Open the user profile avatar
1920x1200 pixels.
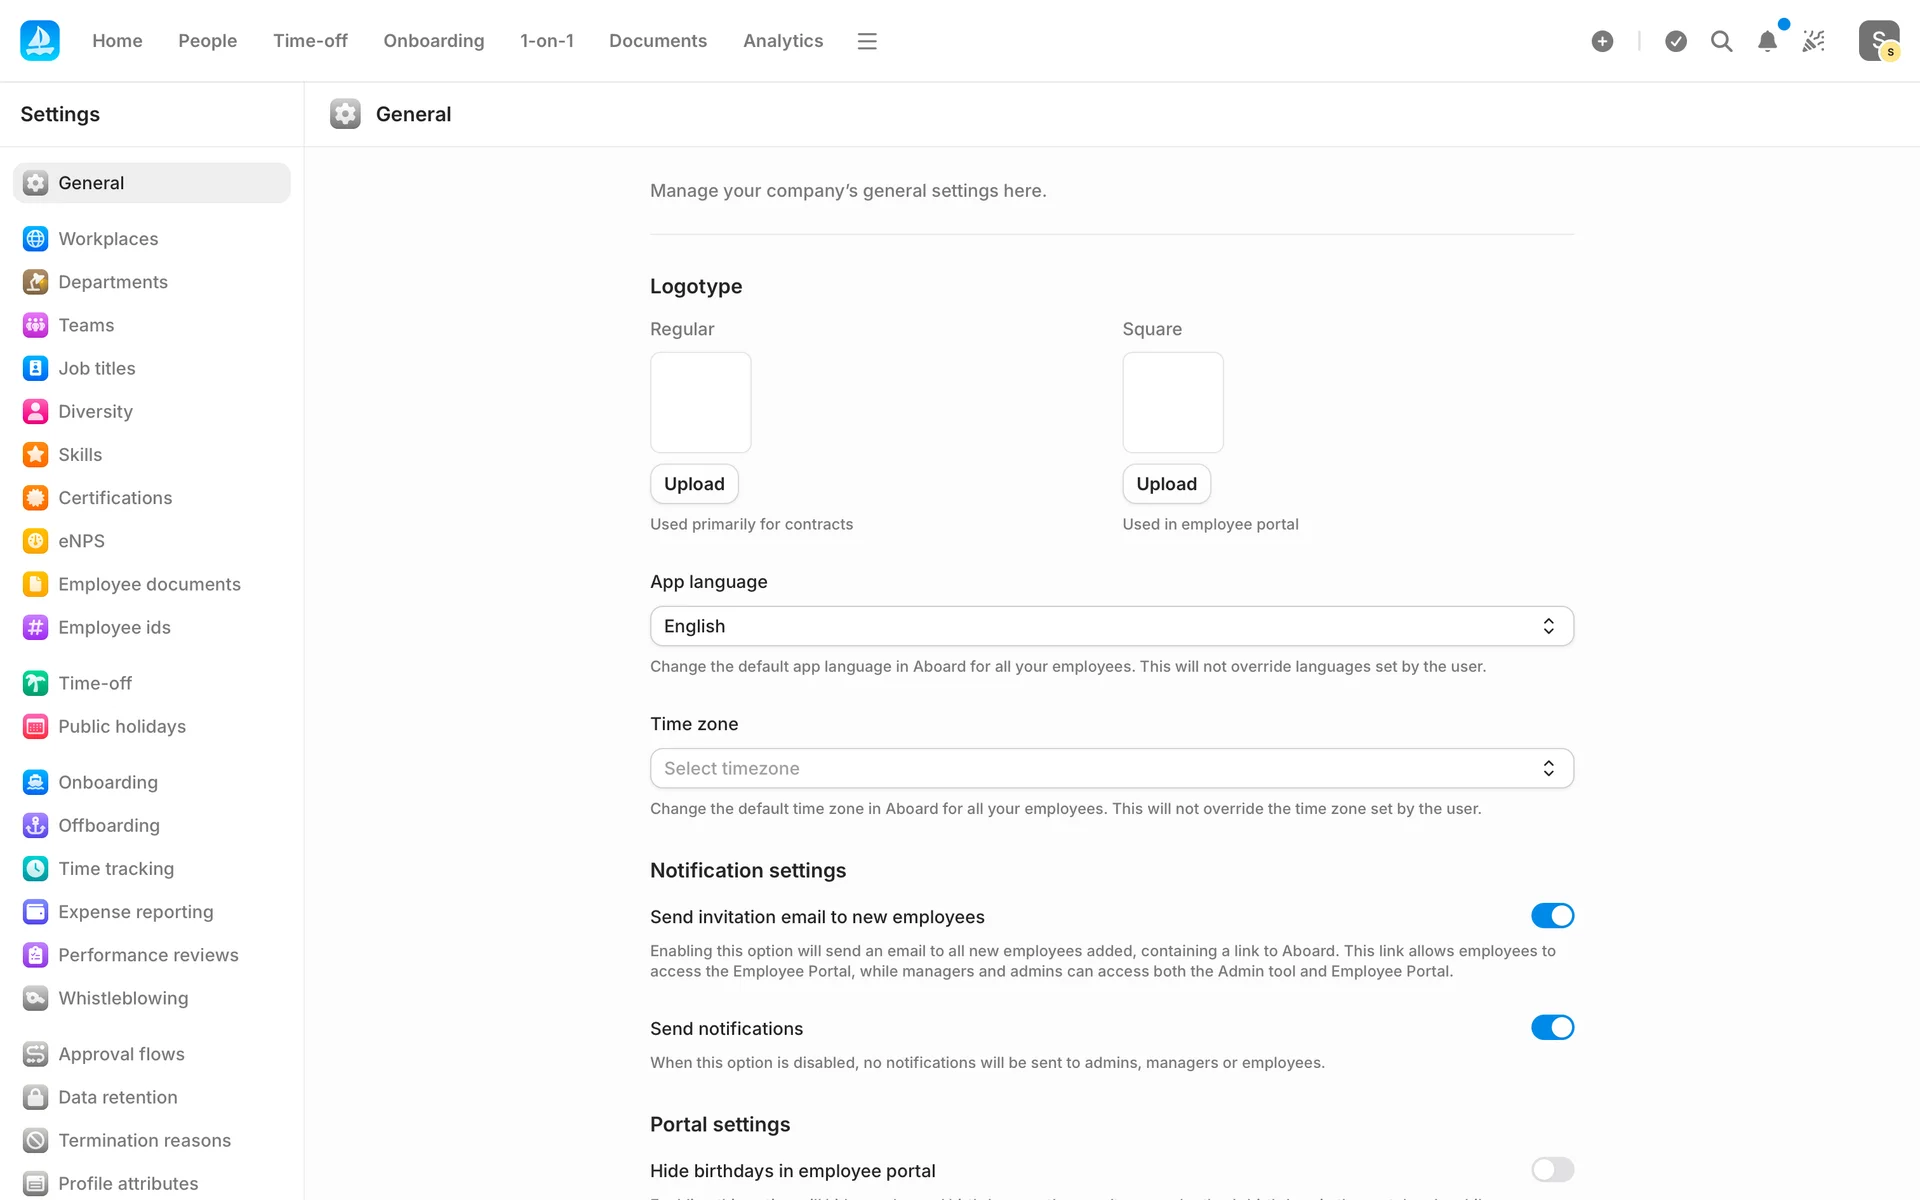tap(1878, 41)
